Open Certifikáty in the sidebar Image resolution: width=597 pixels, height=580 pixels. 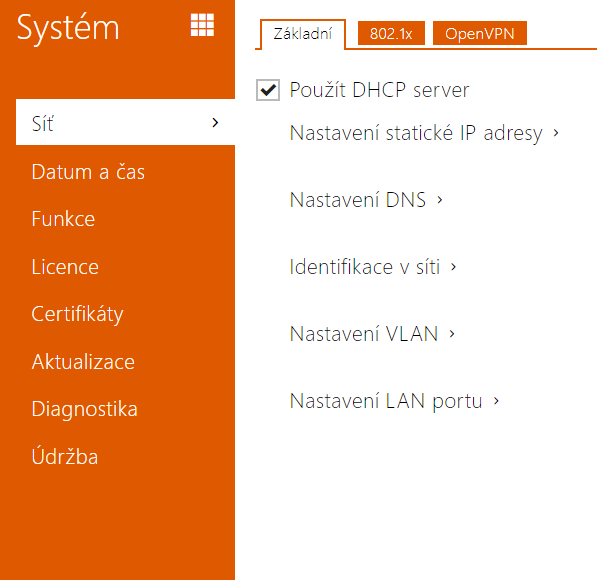pyautogui.click(x=77, y=315)
